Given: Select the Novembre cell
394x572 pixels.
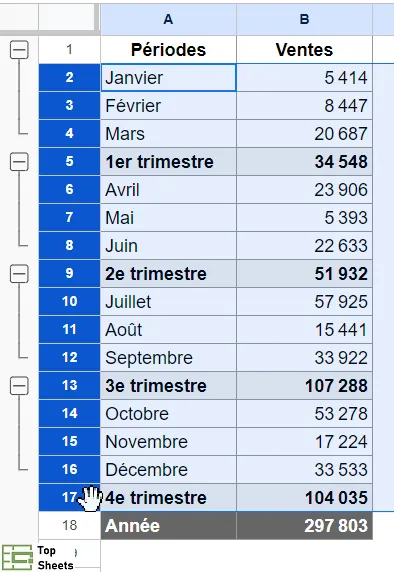Looking at the screenshot, I should 168,442.
